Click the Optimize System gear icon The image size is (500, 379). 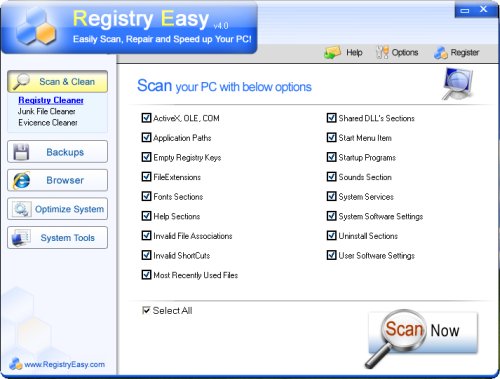tap(22, 209)
